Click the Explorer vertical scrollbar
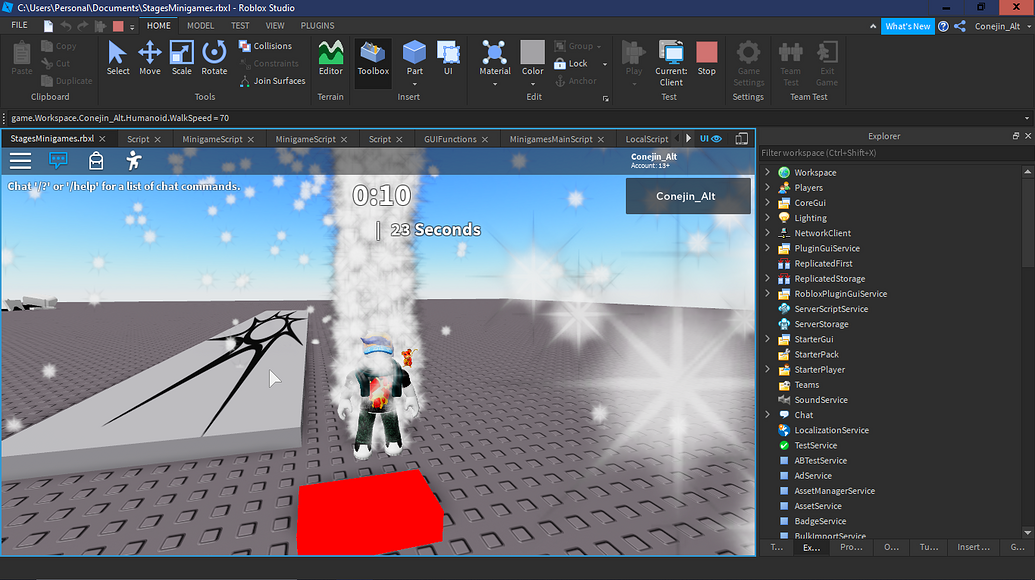 click(1028, 221)
